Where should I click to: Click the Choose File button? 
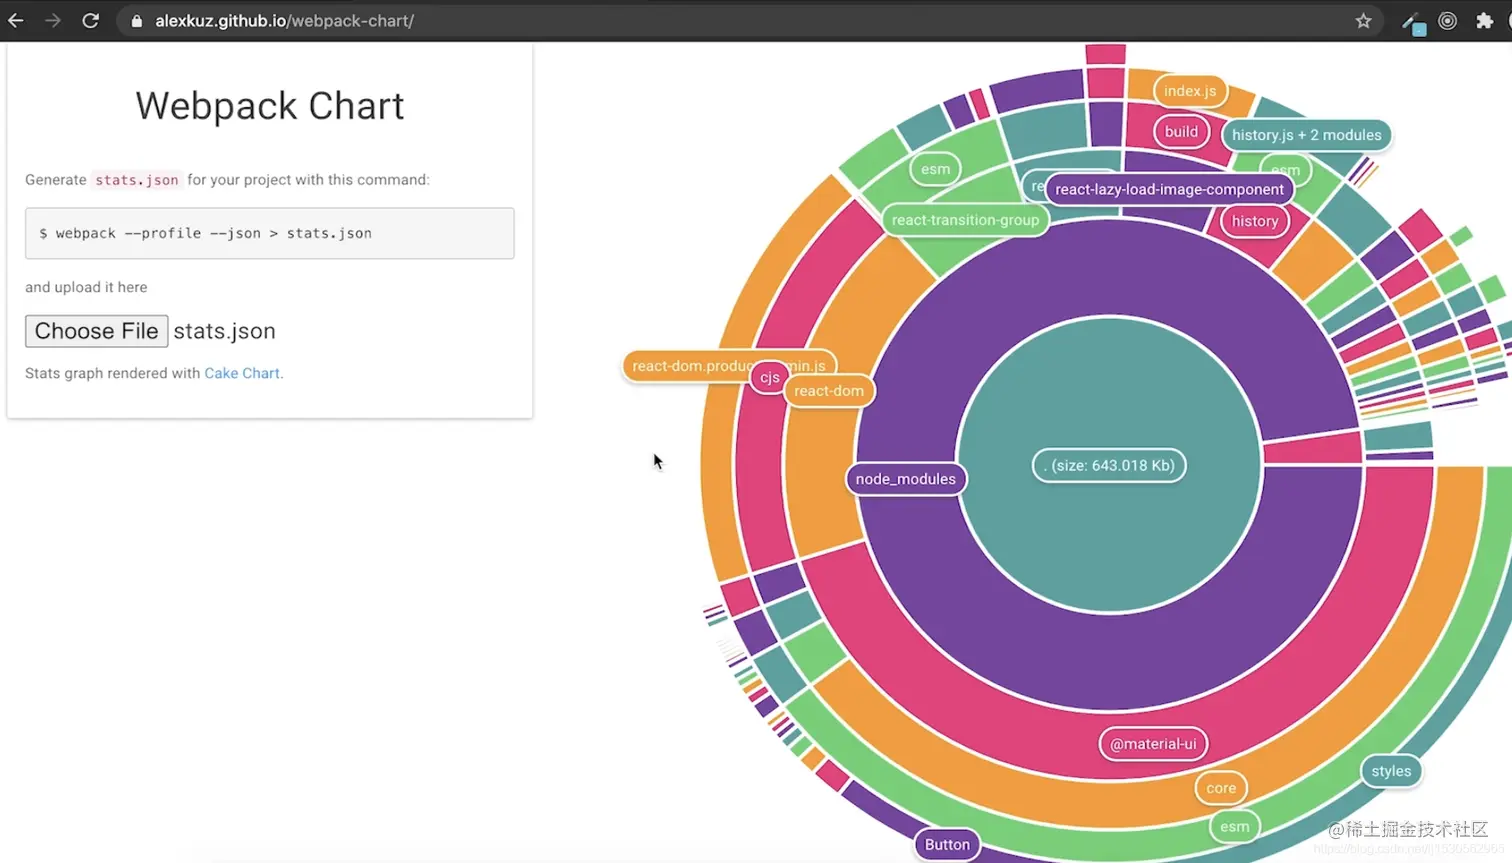coord(96,331)
